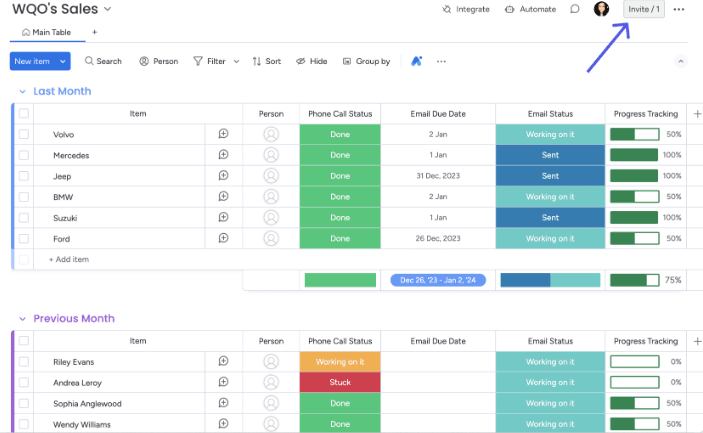Open conversation for the Volvo item
Image resolution: width=703 pixels, height=433 pixels.
point(223,134)
